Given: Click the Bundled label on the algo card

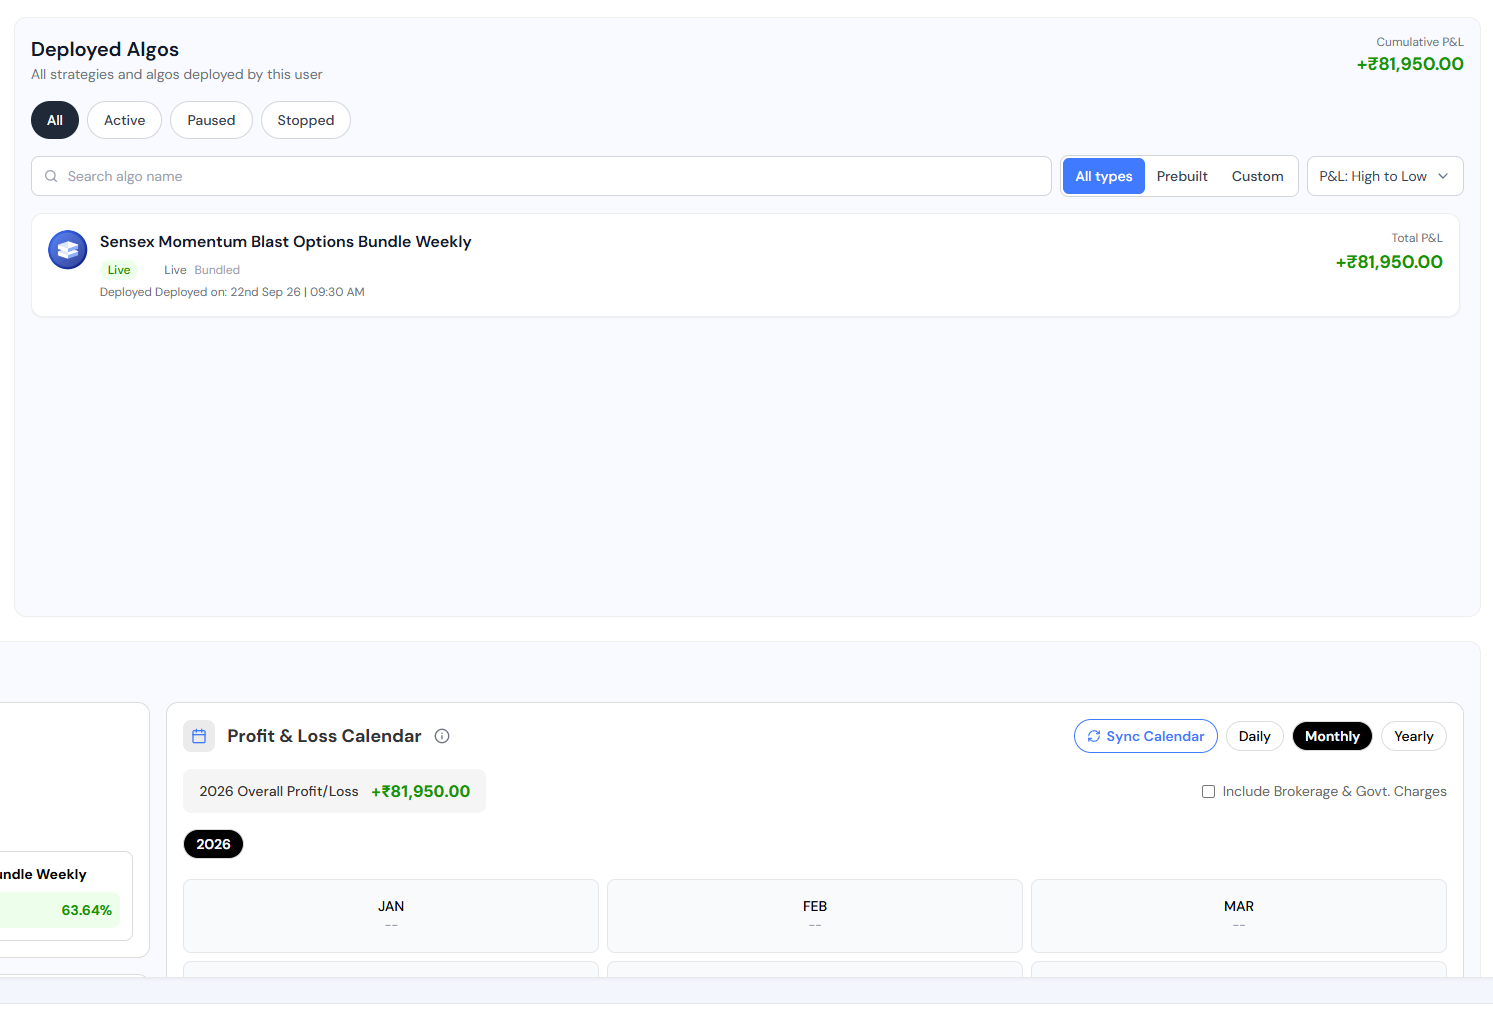Looking at the screenshot, I should pyautogui.click(x=217, y=270).
